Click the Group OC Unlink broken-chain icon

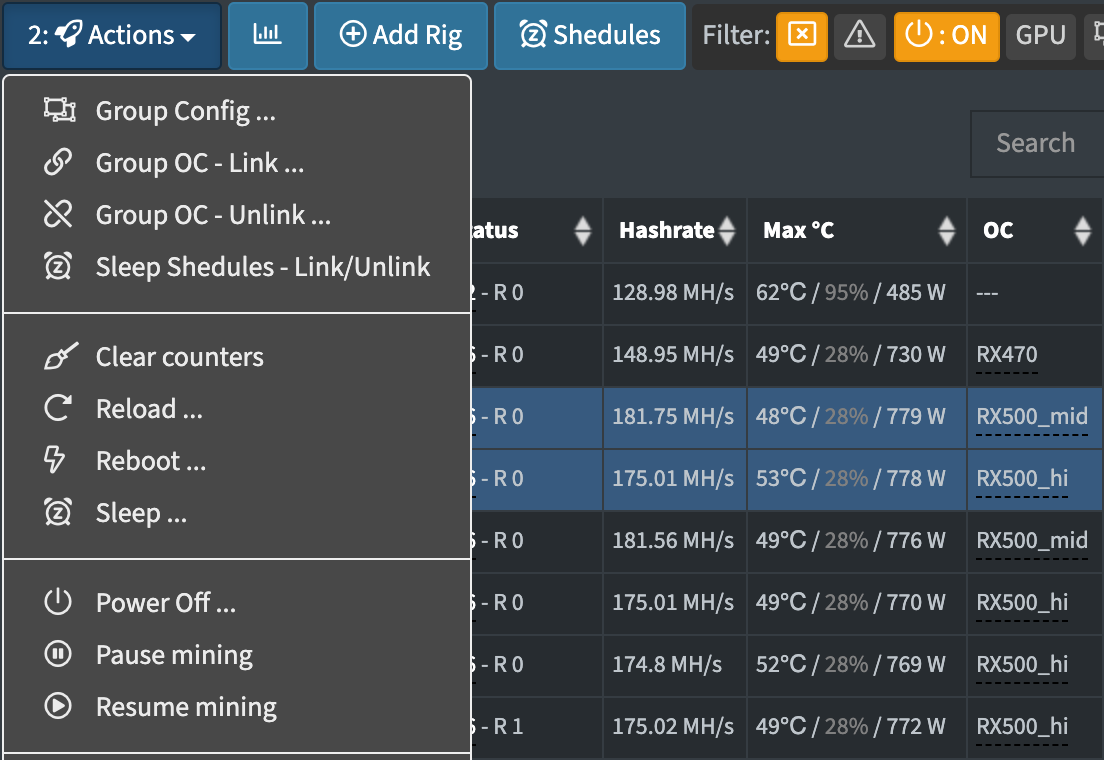[58, 214]
